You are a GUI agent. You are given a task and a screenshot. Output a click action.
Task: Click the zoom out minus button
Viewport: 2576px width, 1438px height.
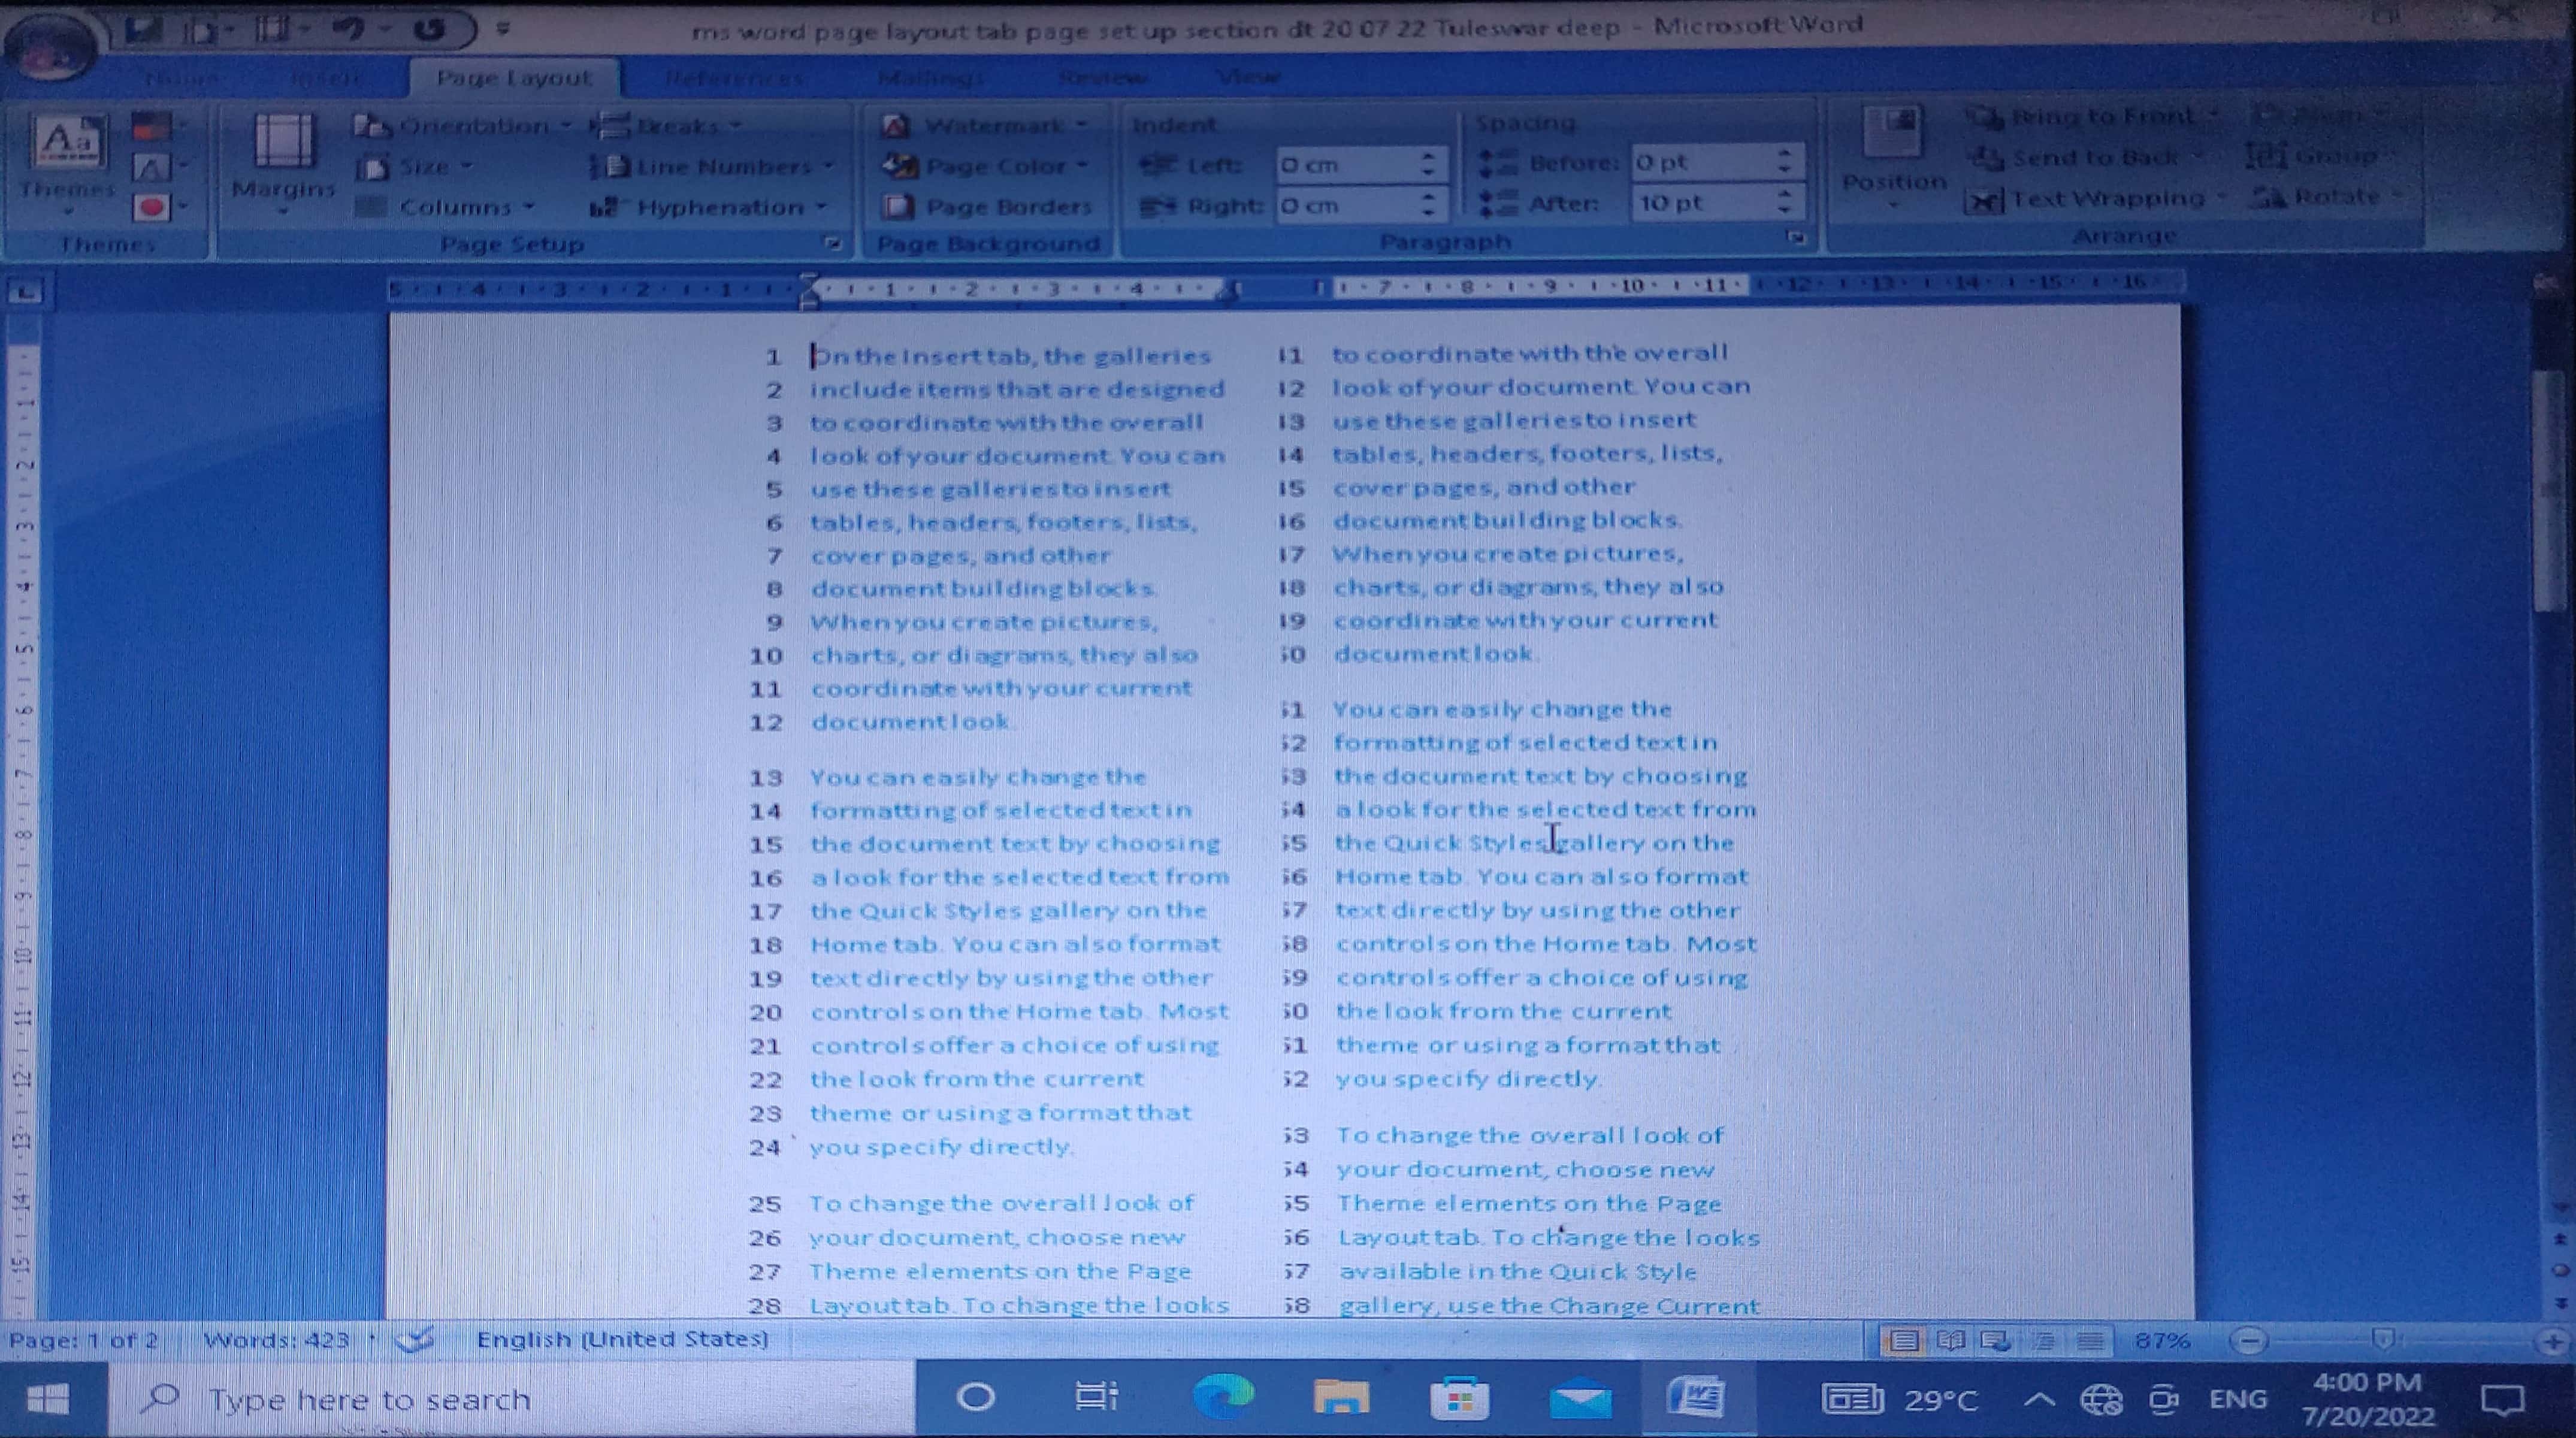click(x=2248, y=1340)
